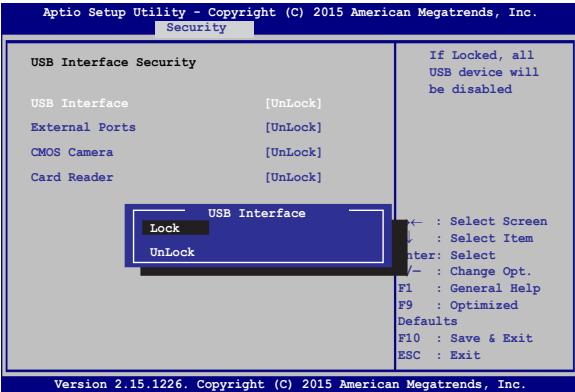This screenshot has width=575, height=392.
Task: Click the USB Interface Security heading
Action: tap(113, 62)
